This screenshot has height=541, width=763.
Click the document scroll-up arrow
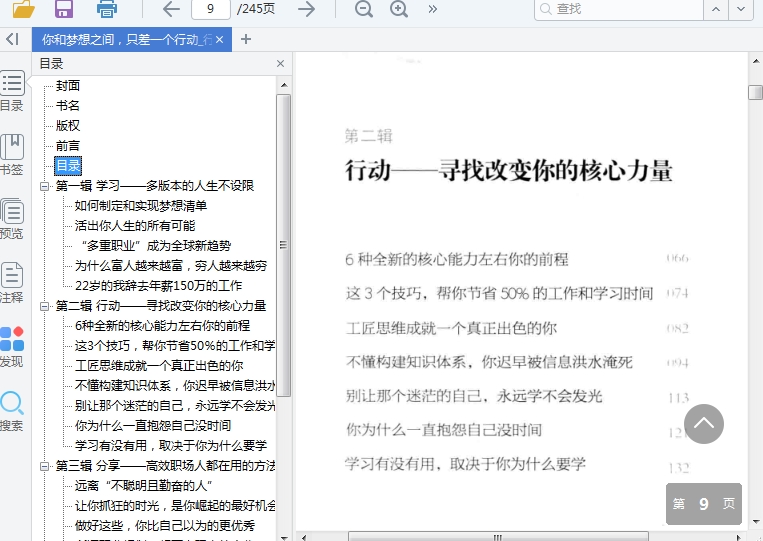(755, 62)
